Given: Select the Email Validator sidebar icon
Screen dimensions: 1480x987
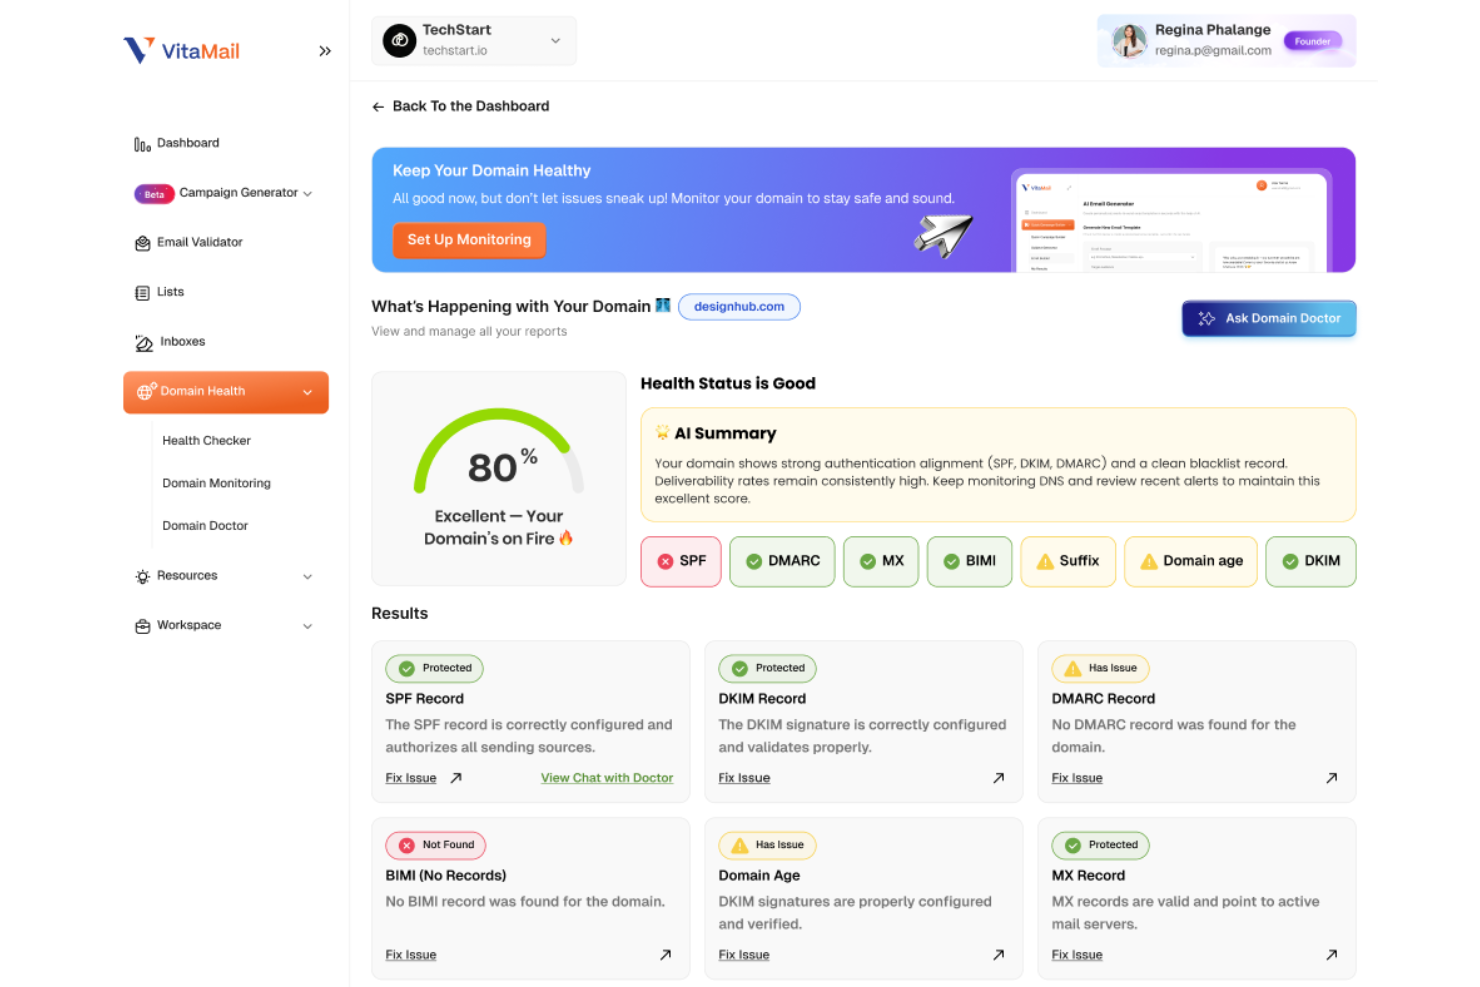Looking at the screenshot, I should pos(142,242).
